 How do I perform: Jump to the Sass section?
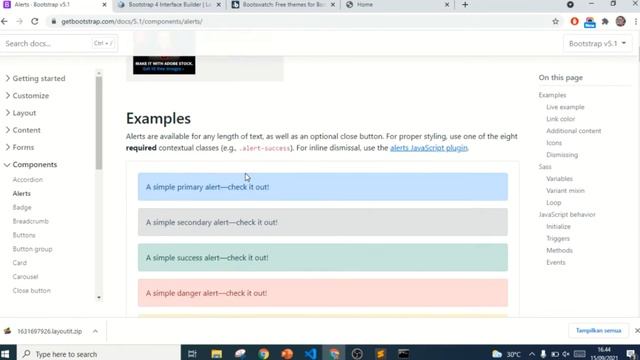click(x=545, y=167)
